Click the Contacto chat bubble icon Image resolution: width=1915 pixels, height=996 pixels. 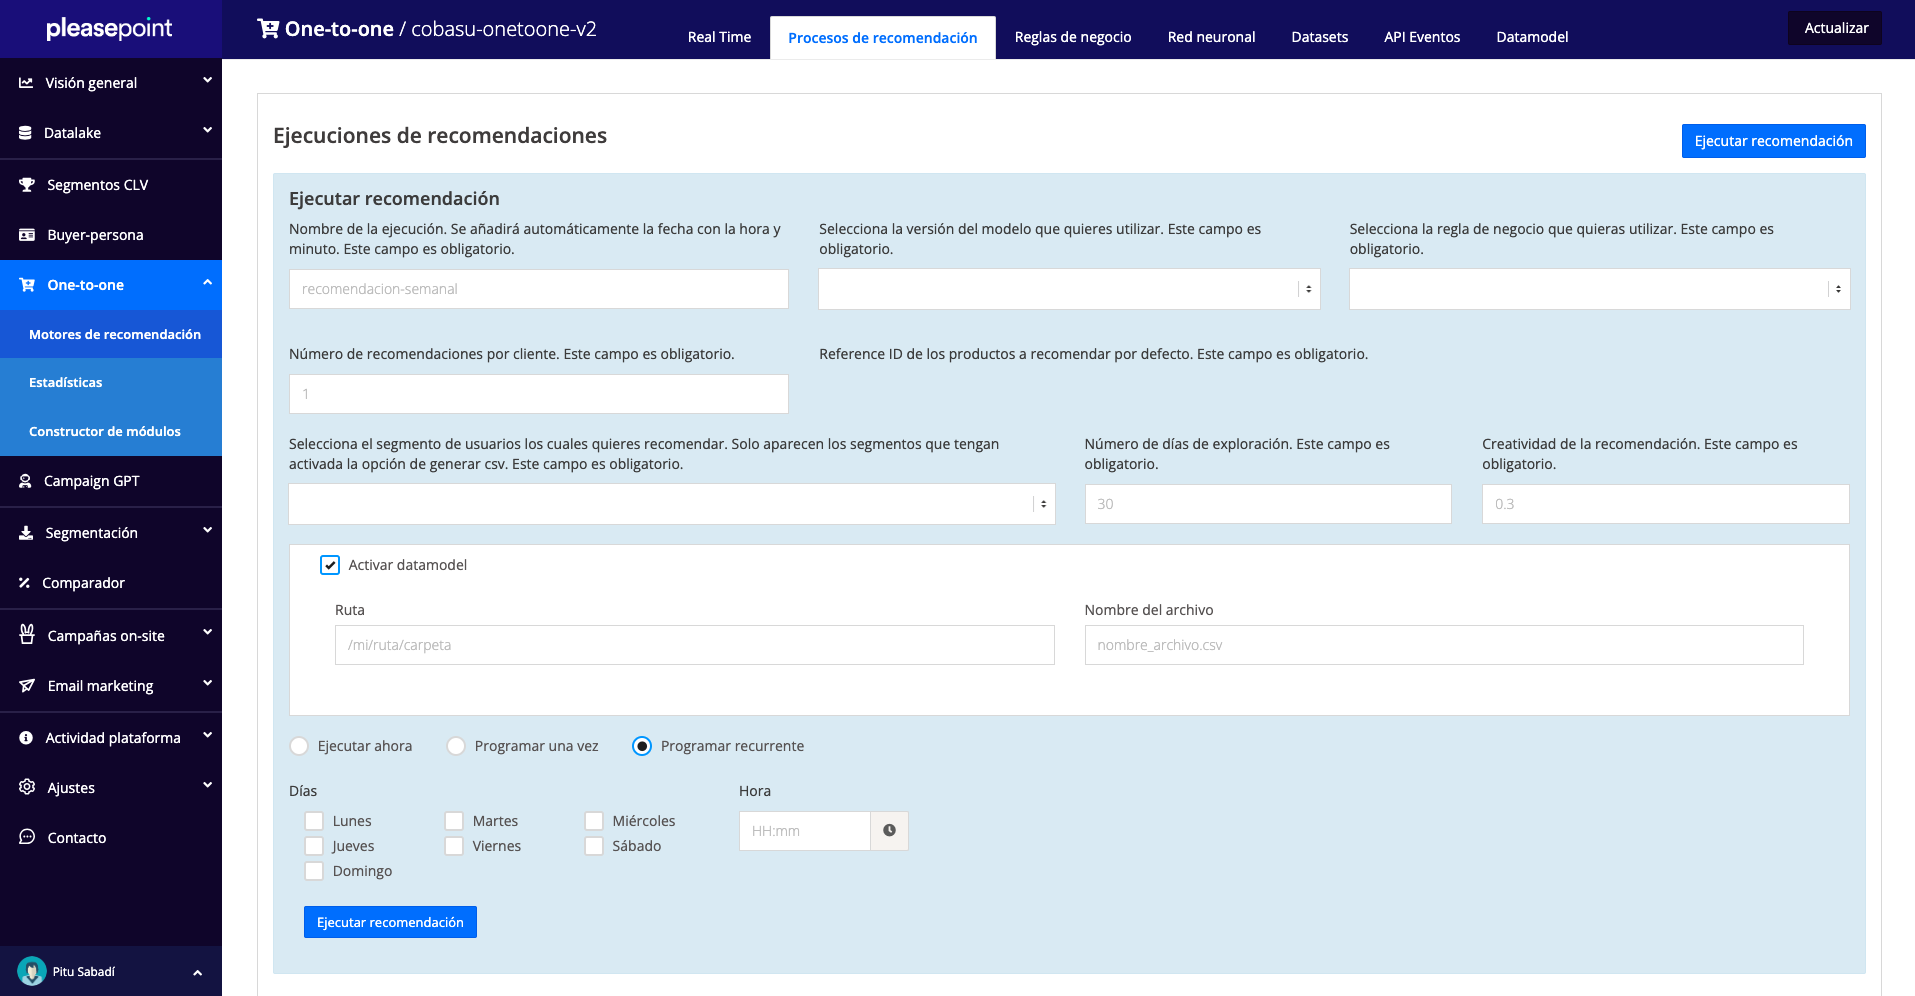(x=27, y=837)
